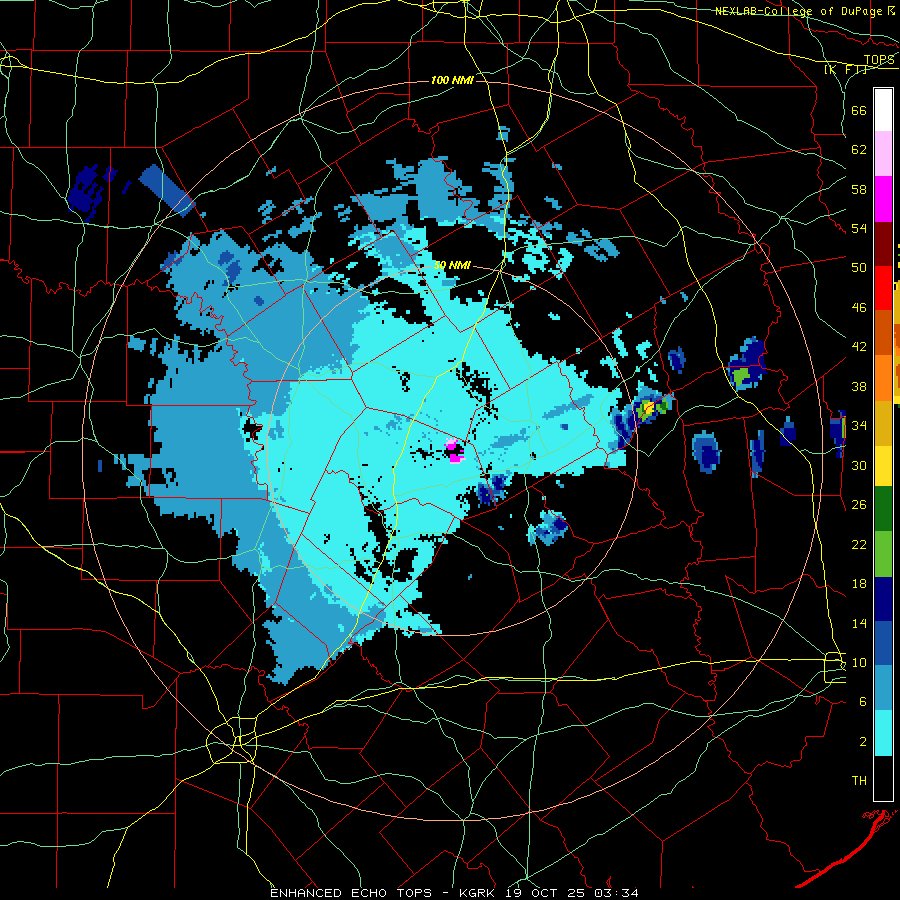Viewport: 900px width, 900px height.
Task: Click the legend value '34'
Action: pos(859,425)
